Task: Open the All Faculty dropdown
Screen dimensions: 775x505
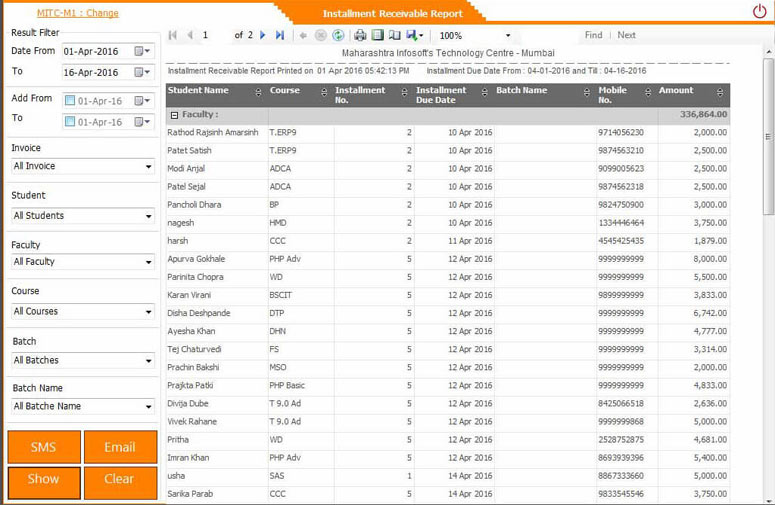Action: (x=83, y=262)
